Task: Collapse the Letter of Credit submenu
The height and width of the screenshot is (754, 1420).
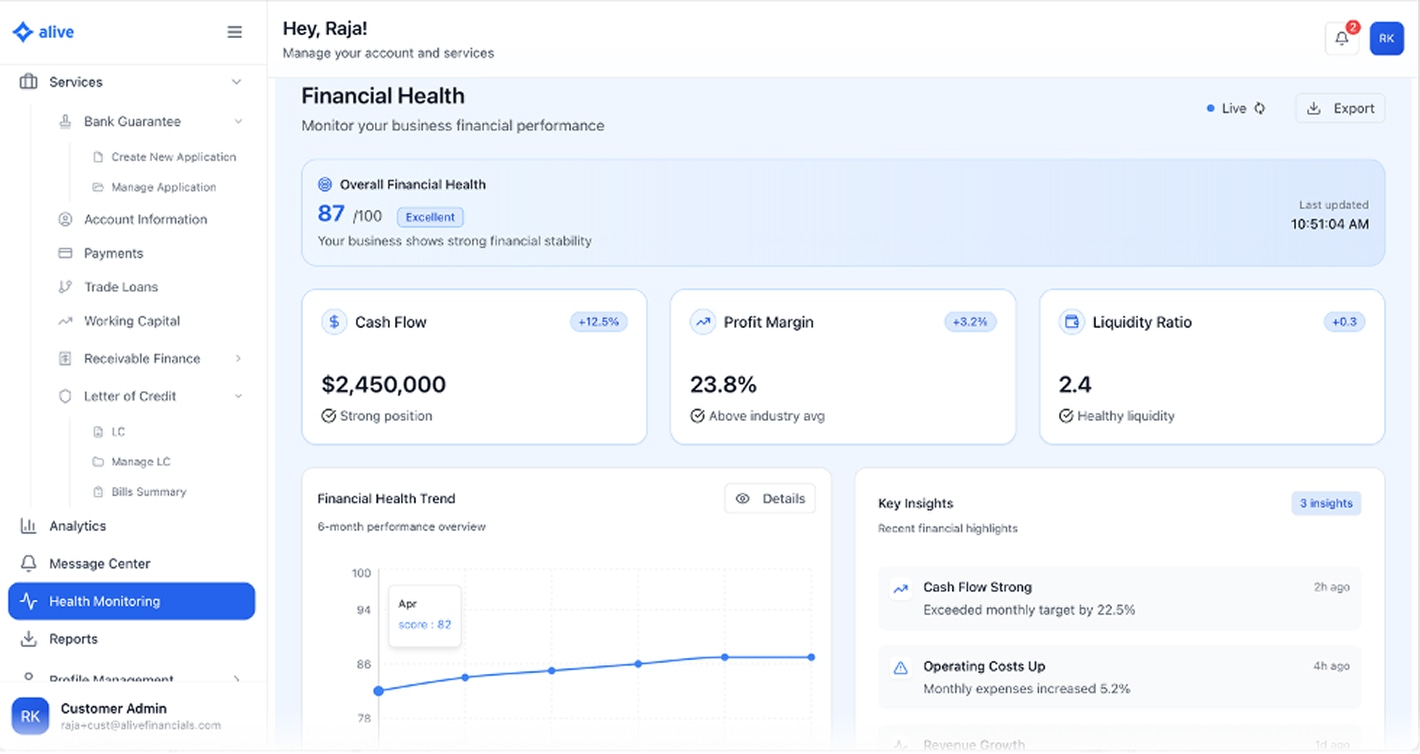Action: tap(238, 397)
